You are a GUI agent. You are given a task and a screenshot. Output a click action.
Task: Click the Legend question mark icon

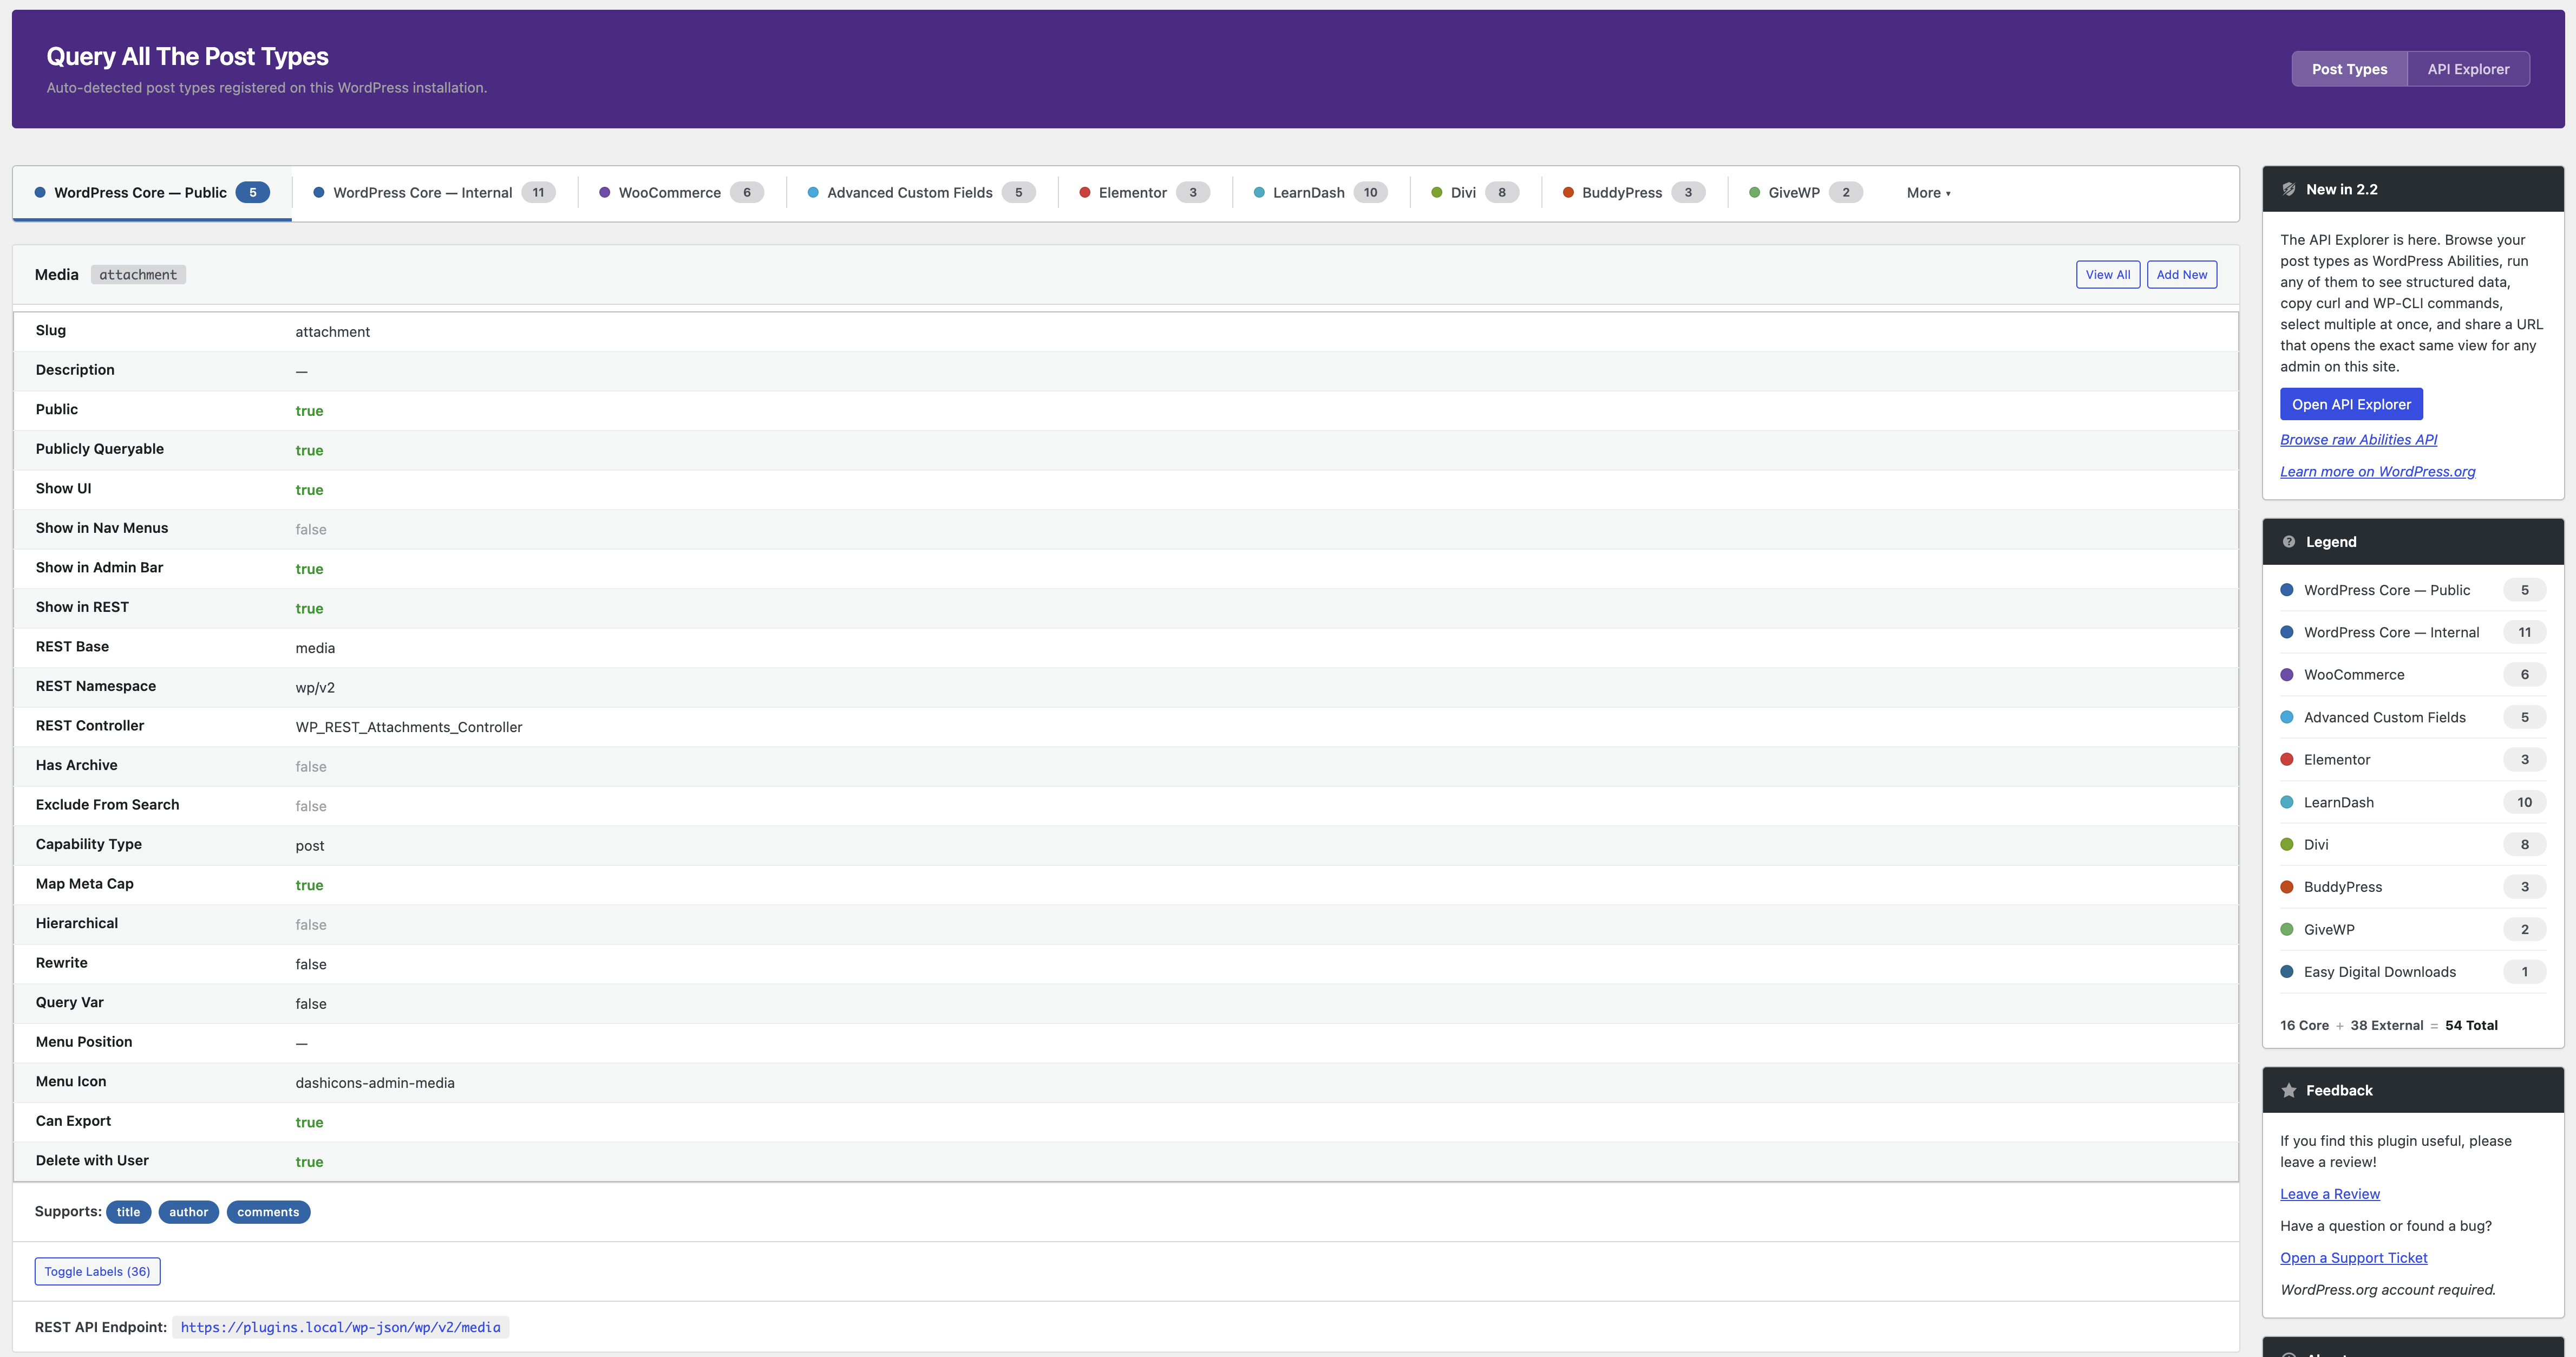click(2288, 542)
